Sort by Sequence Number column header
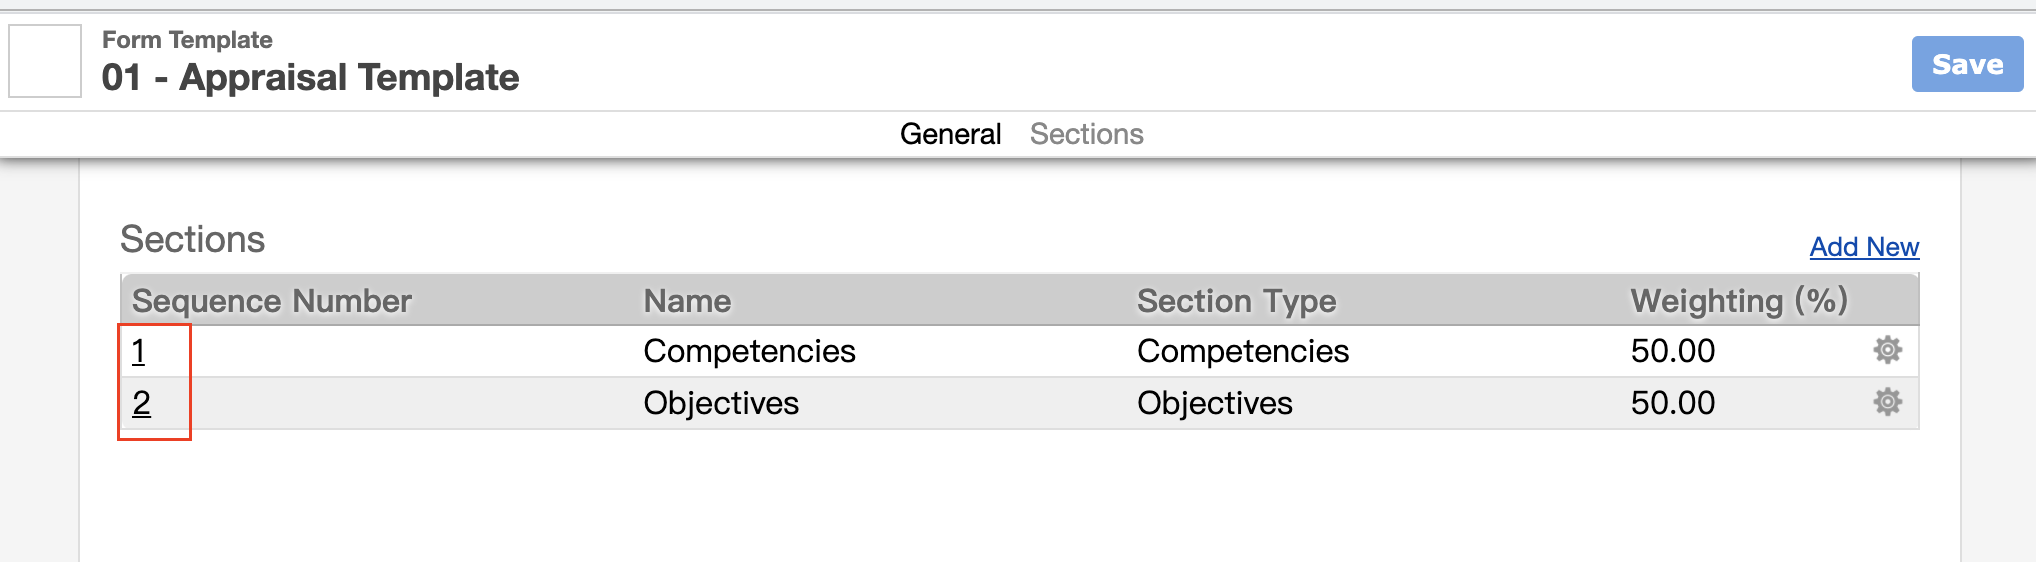Viewport: 2036px width, 562px height. pyautogui.click(x=272, y=301)
